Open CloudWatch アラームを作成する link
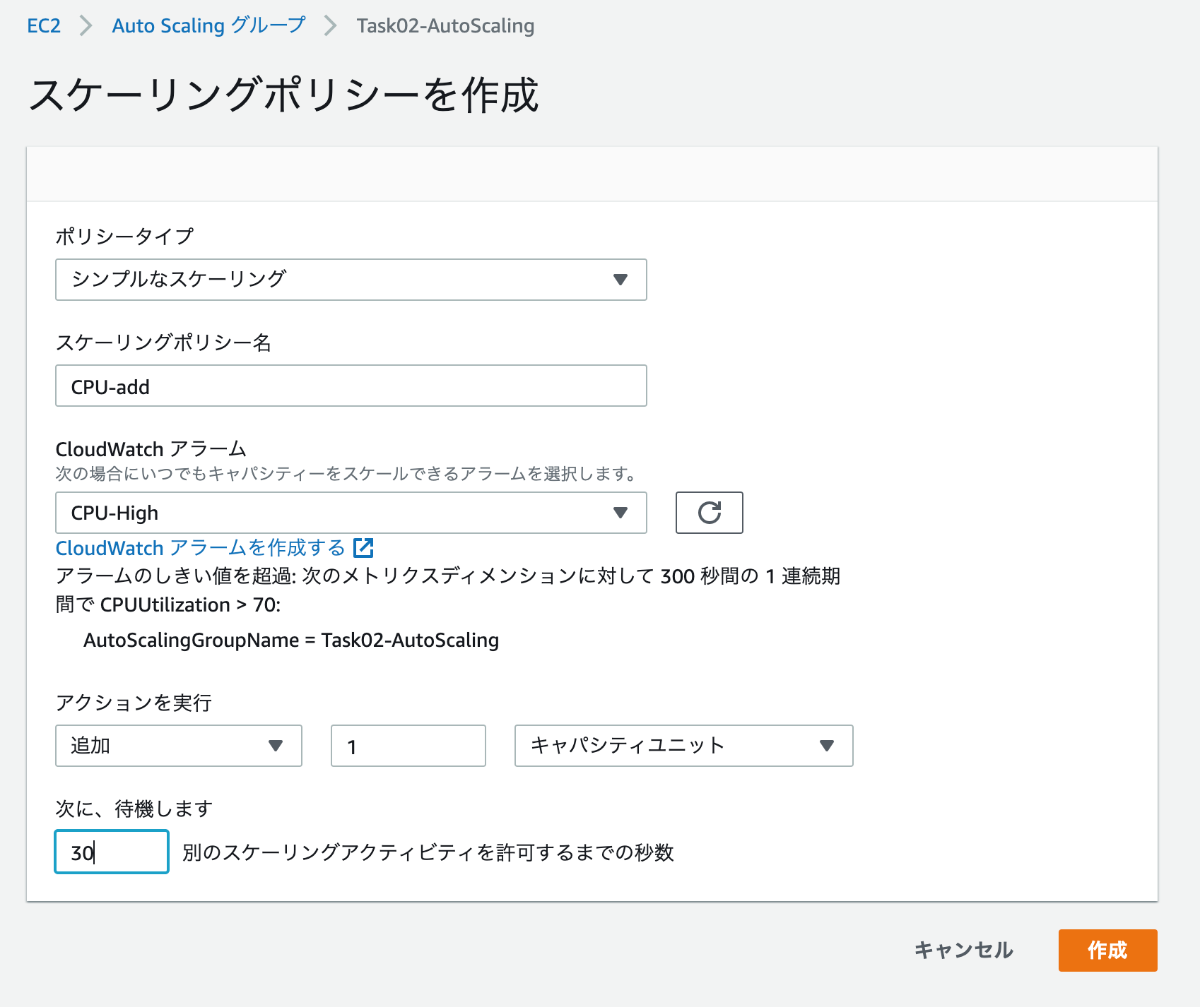Image resolution: width=1200 pixels, height=1007 pixels. pyautogui.click(x=200, y=548)
